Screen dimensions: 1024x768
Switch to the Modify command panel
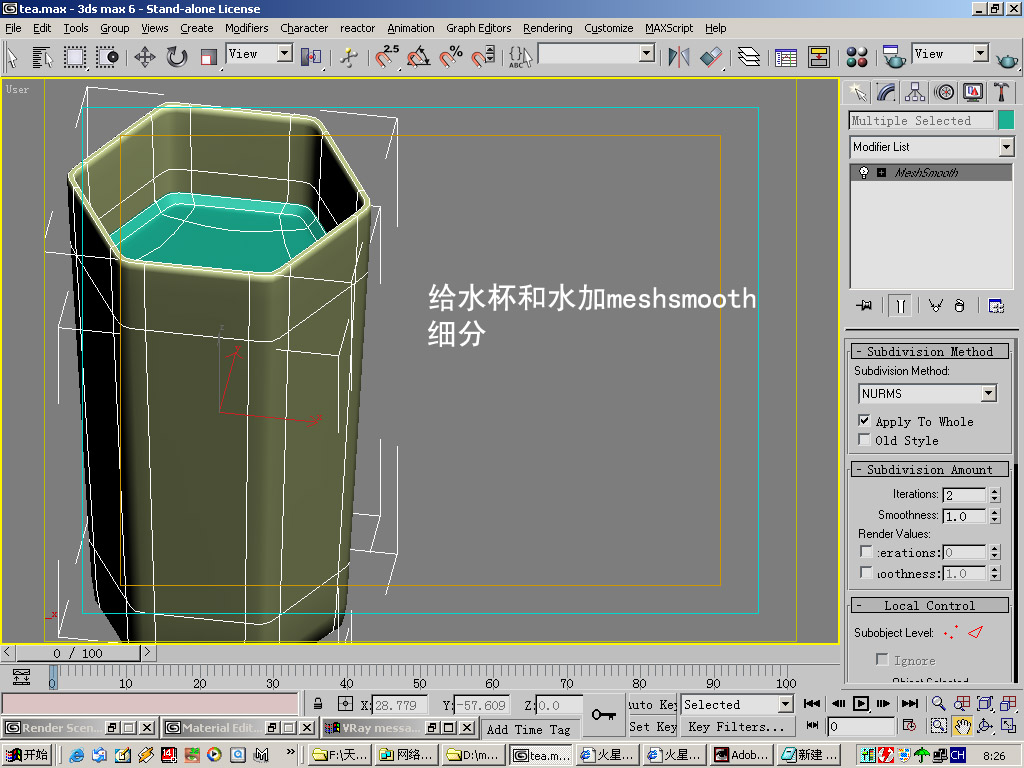886,92
